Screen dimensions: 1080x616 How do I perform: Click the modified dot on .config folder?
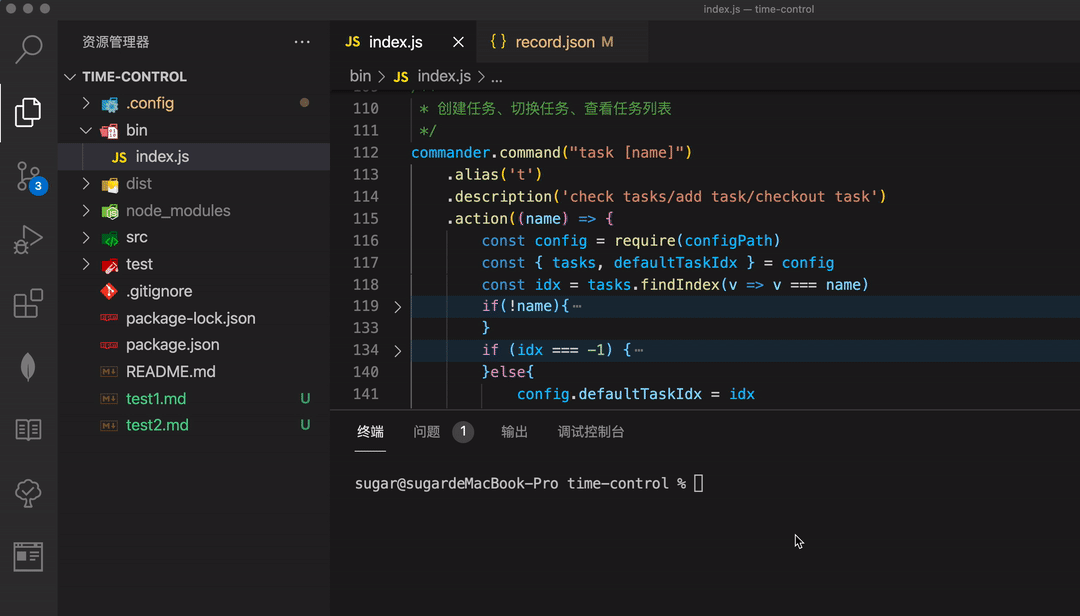tap(304, 103)
